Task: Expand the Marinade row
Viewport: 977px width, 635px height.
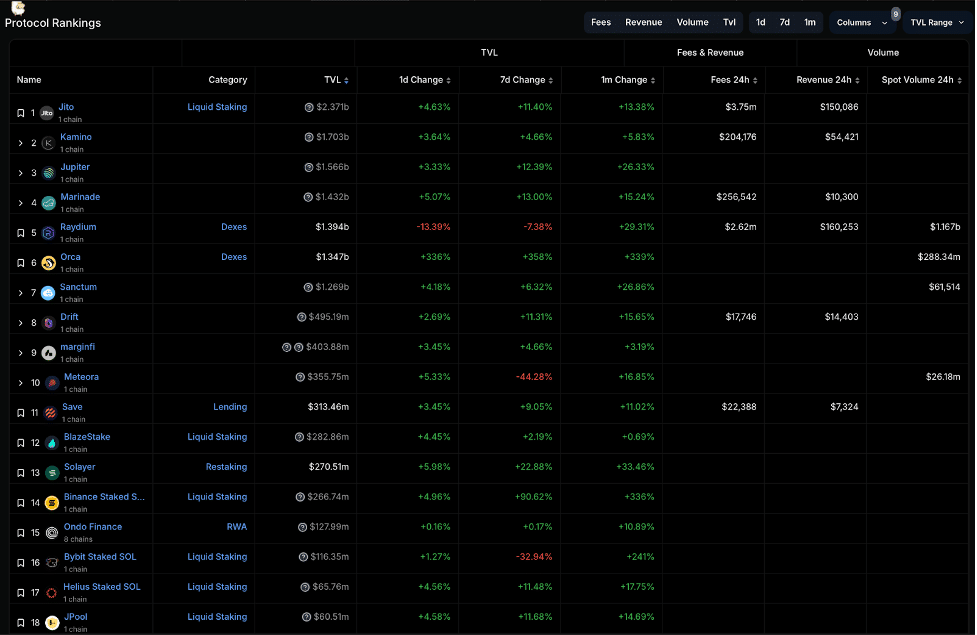Action: 21,203
